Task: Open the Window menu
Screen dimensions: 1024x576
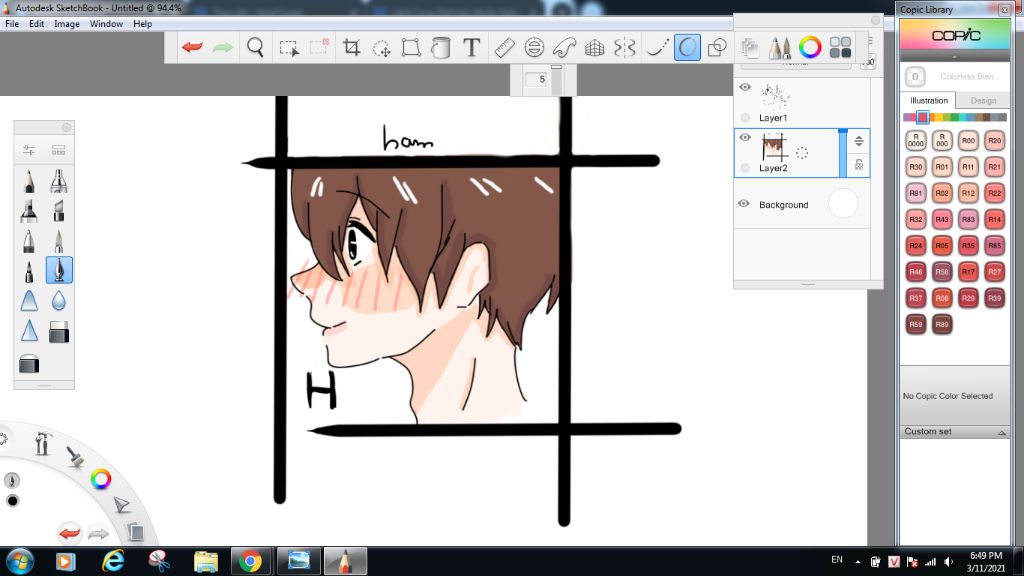Action: [106, 24]
